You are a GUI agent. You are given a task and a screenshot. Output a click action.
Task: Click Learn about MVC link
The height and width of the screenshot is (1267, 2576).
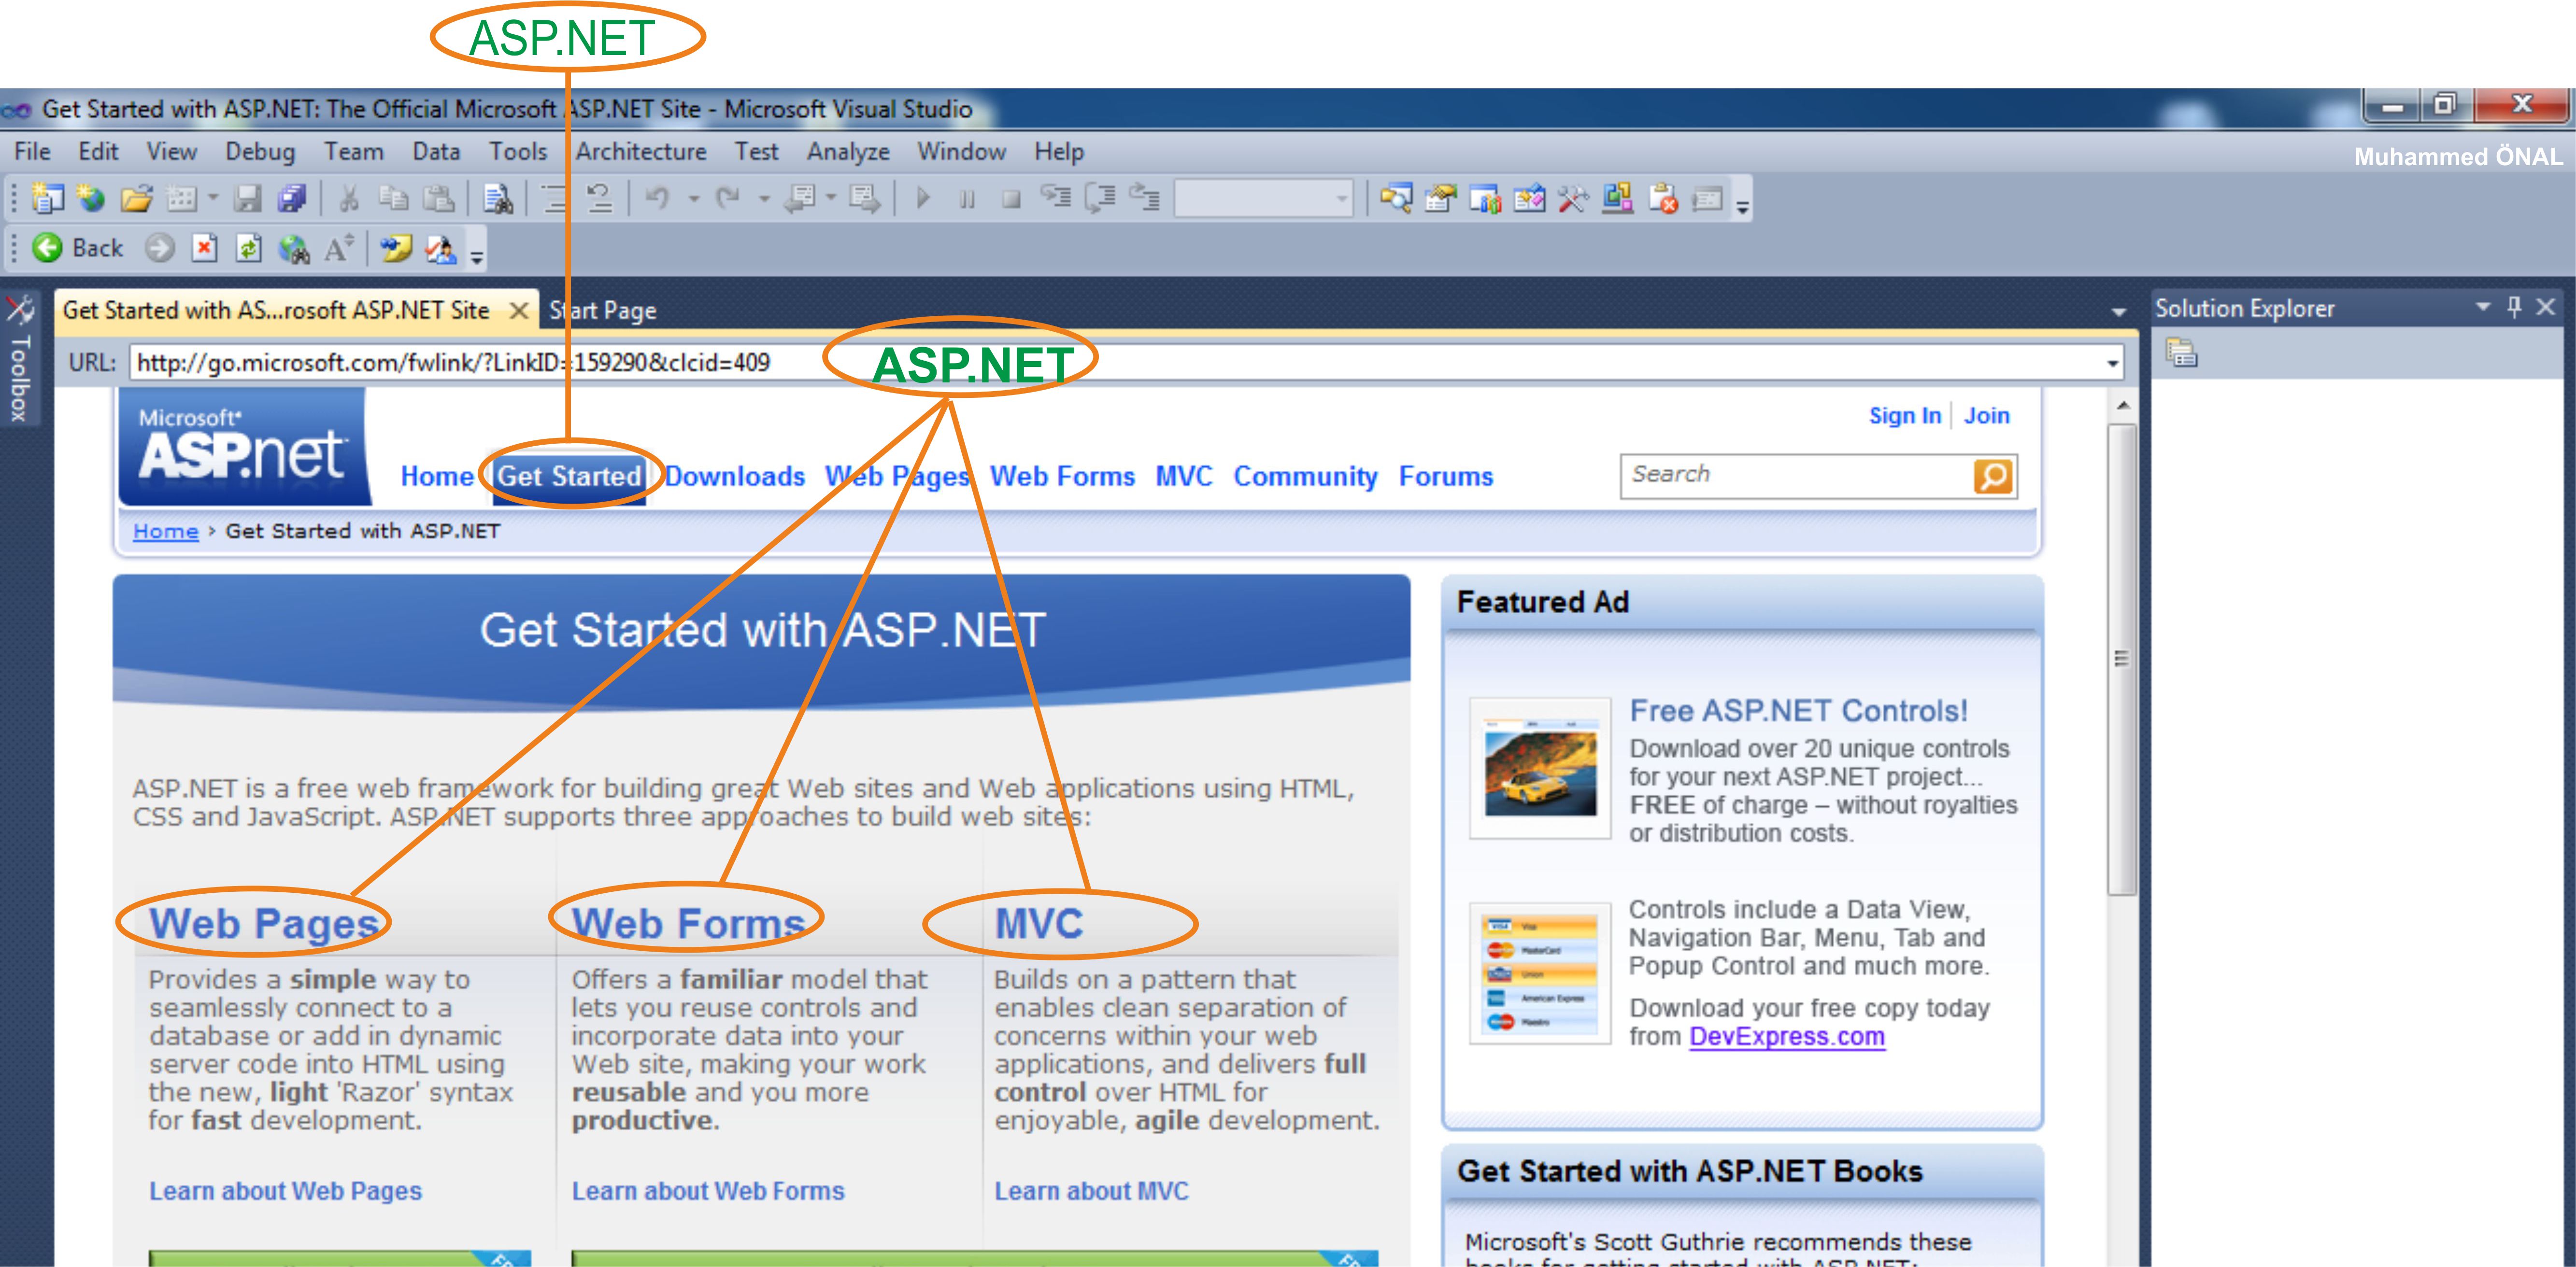click(x=1091, y=1191)
